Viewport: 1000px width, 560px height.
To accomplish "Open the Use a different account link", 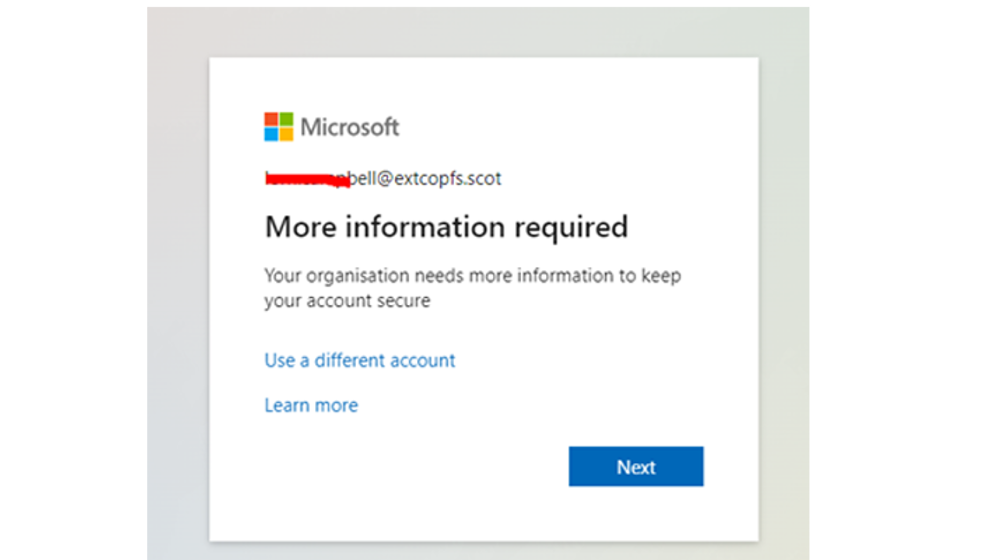I will pyautogui.click(x=360, y=360).
